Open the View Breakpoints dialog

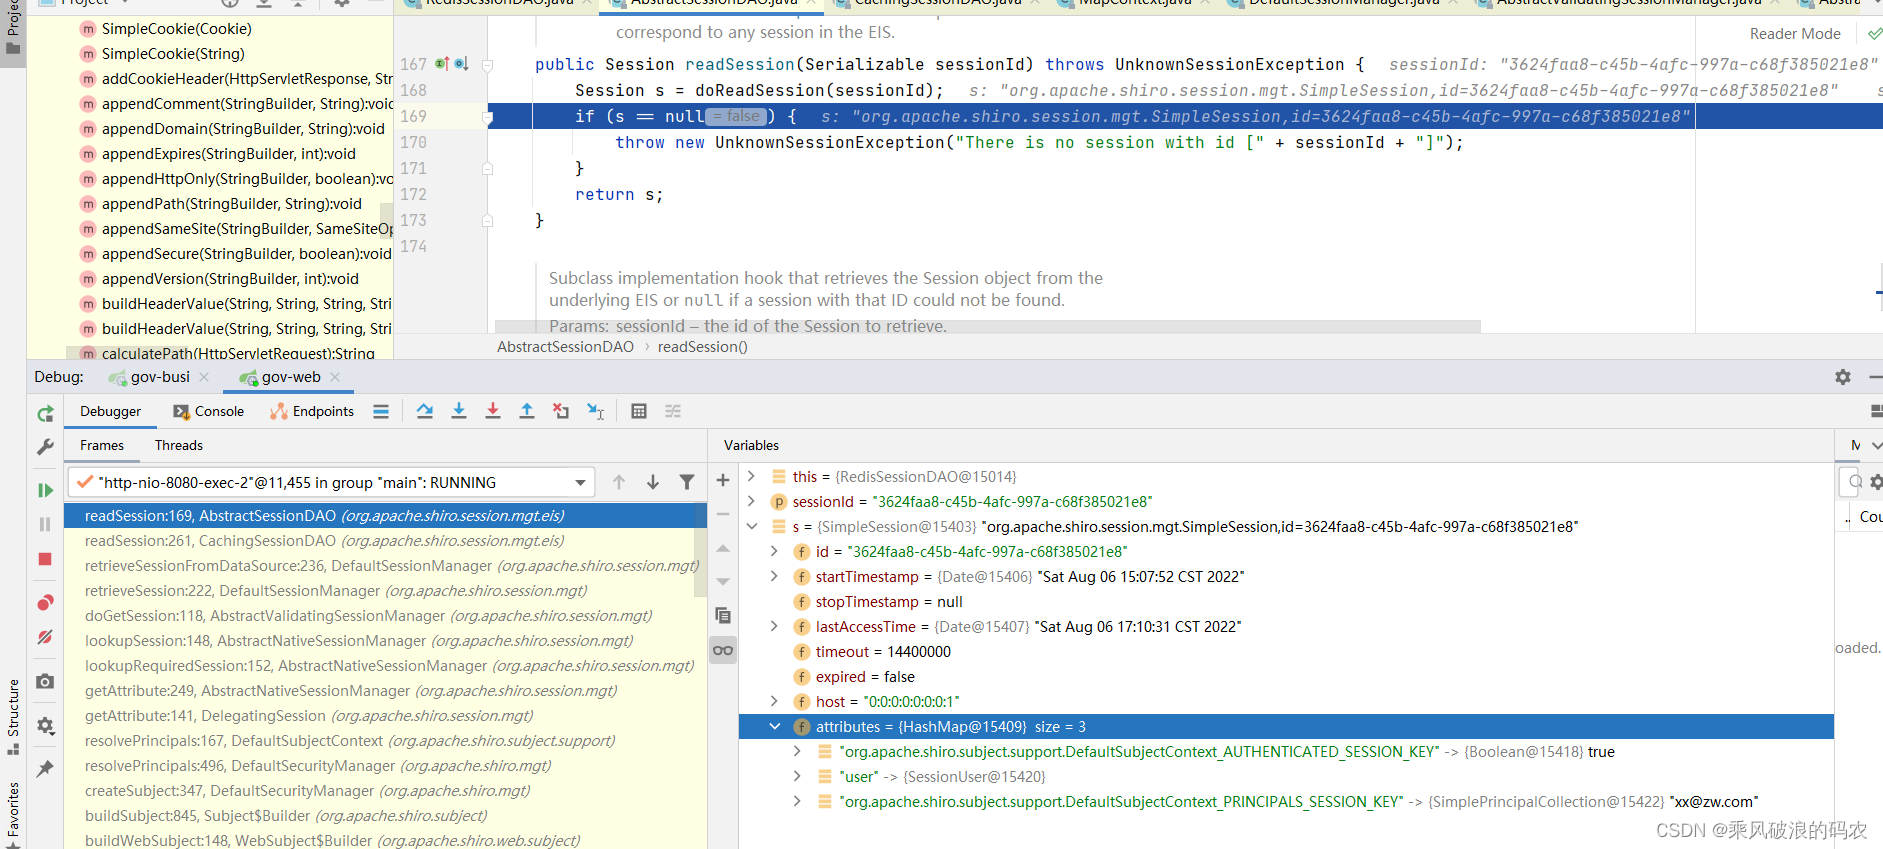click(45, 603)
